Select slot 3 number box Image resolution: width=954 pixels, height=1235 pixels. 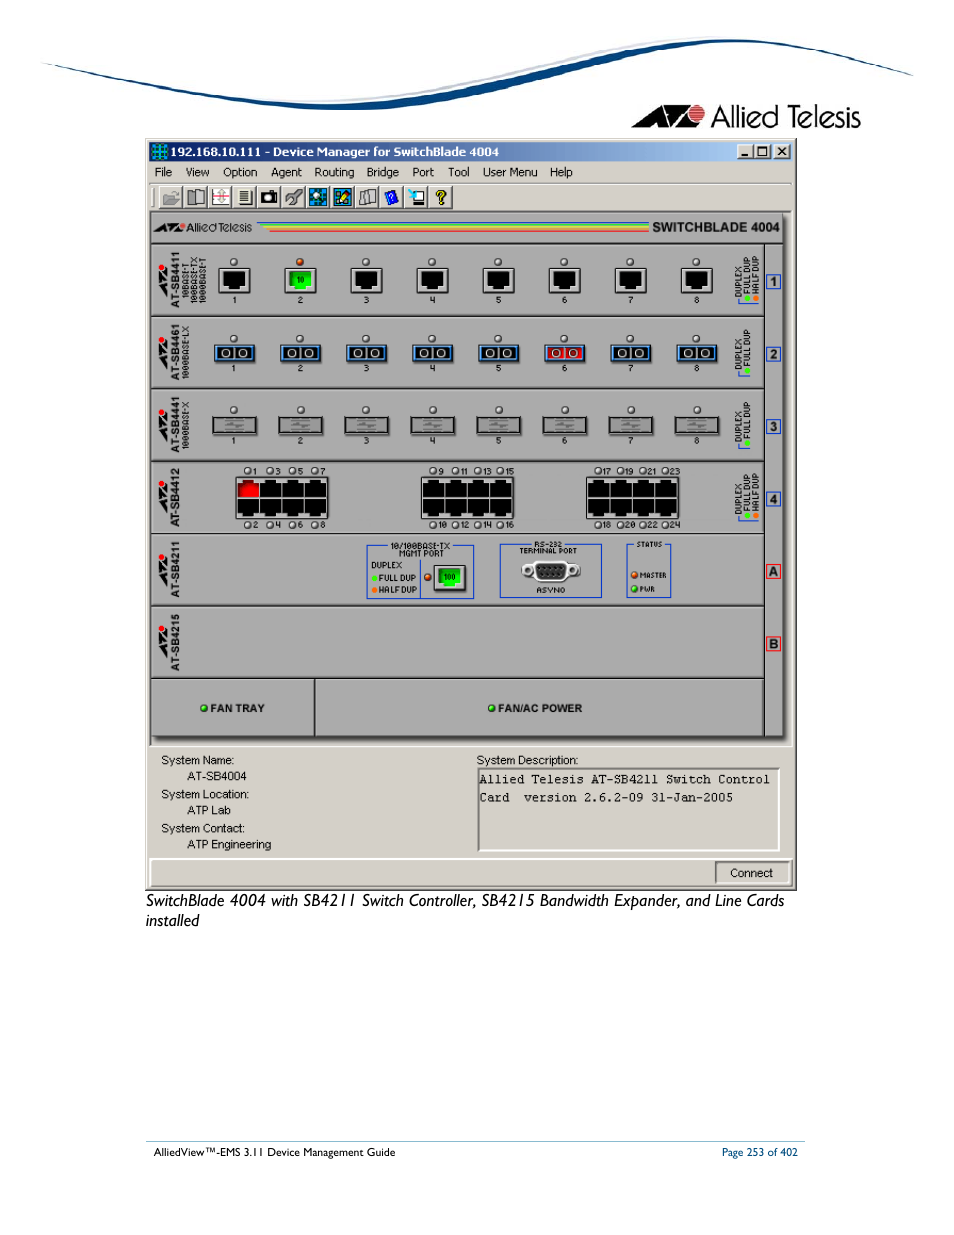pos(773,426)
